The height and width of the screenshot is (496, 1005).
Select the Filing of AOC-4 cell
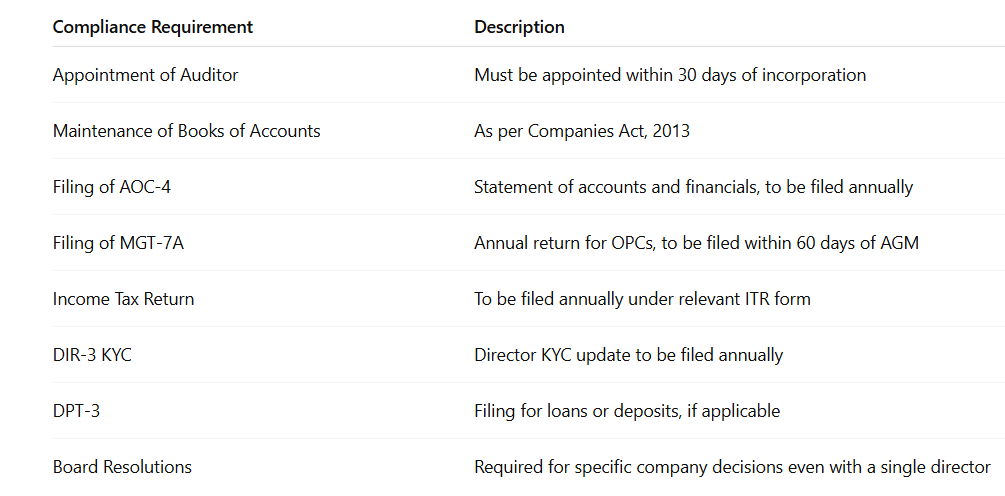(x=112, y=188)
